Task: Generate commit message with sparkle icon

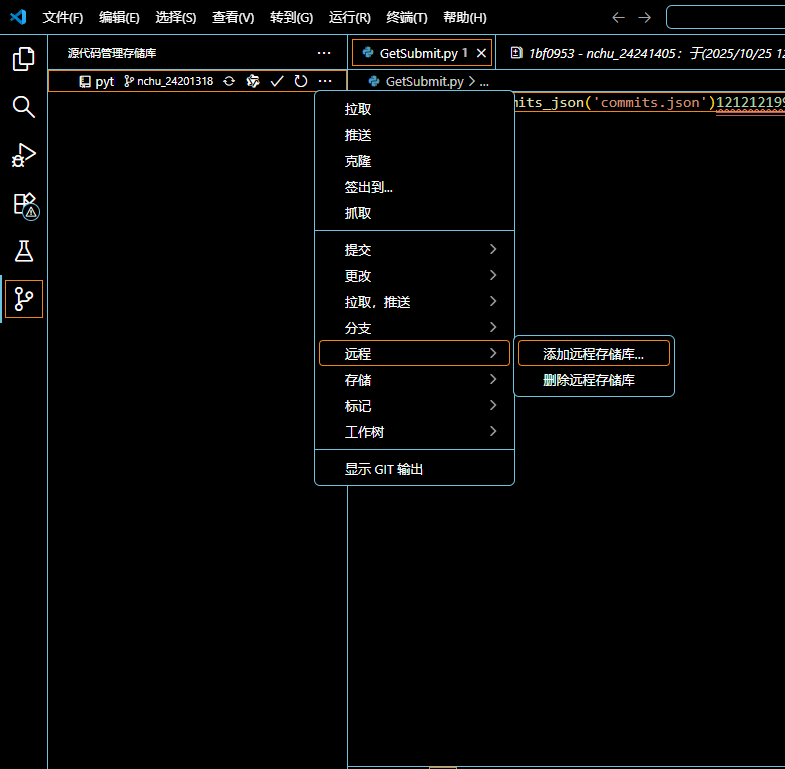Action: [253, 81]
